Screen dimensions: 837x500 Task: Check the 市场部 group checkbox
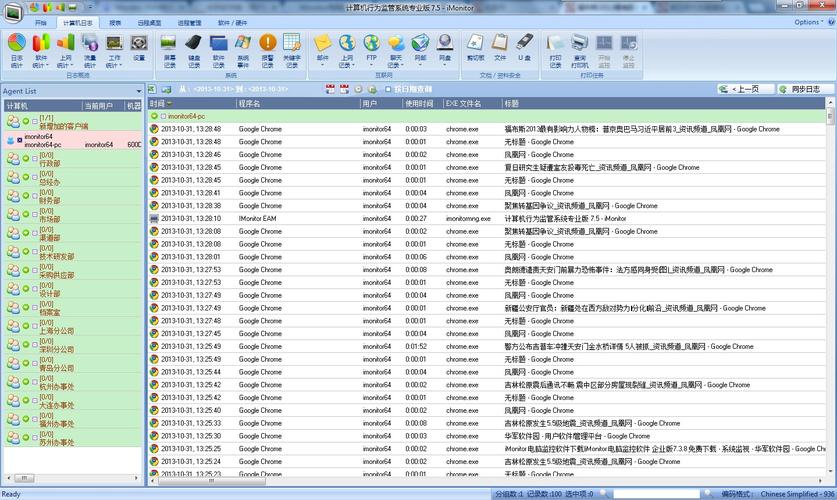[x=35, y=215]
